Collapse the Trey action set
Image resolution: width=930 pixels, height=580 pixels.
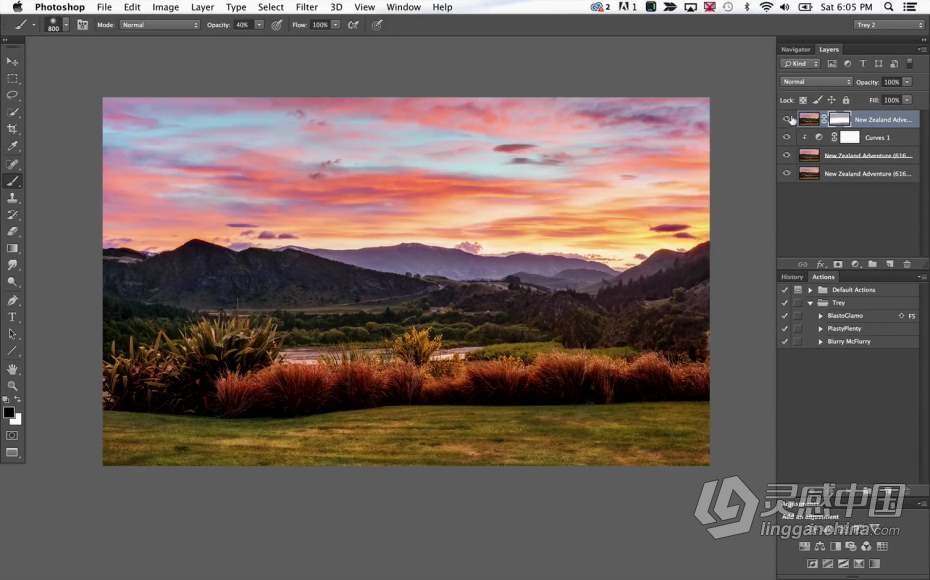click(x=810, y=303)
